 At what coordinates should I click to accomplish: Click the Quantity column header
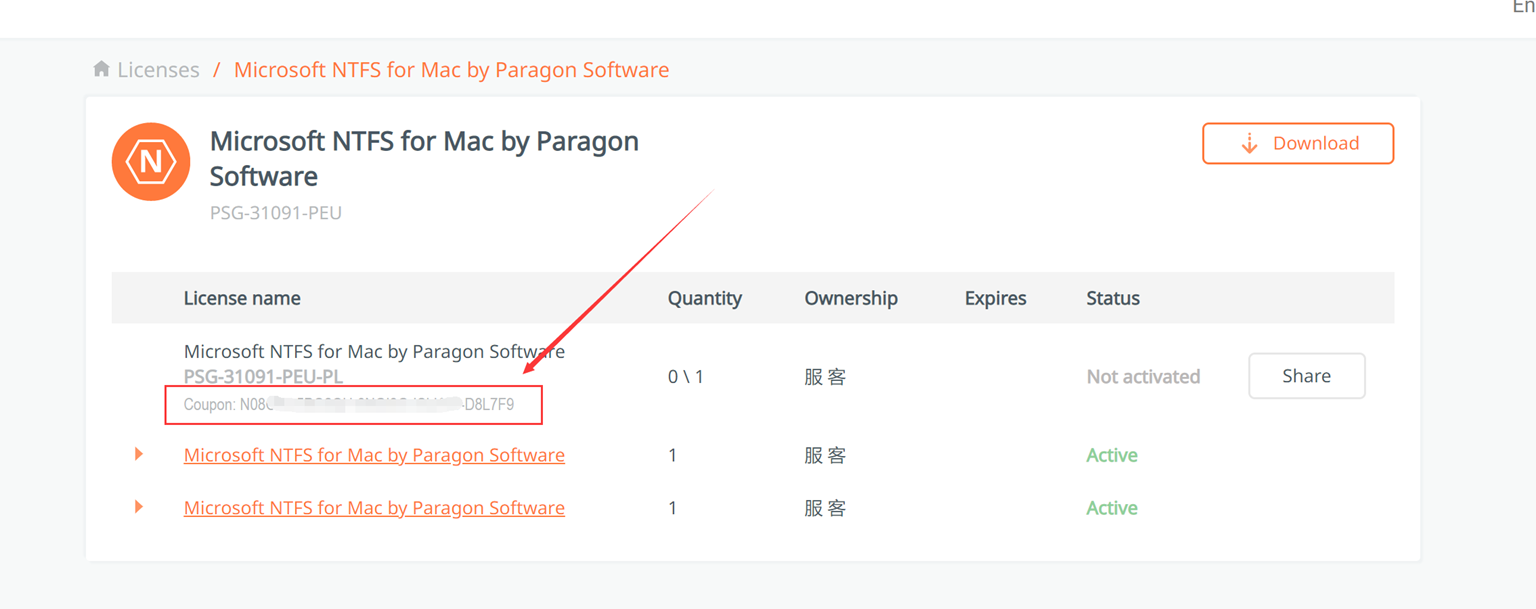(x=705, y=298)
